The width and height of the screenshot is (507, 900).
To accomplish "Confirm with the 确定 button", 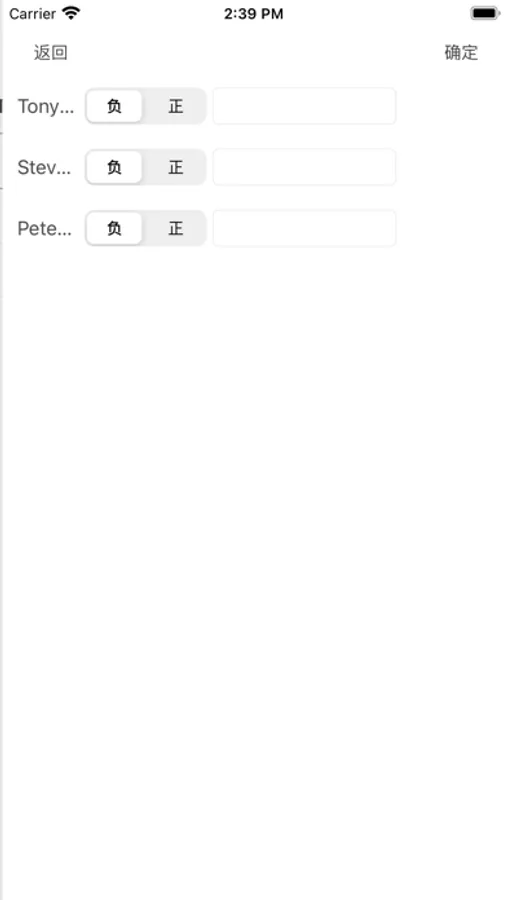I will click(461, 53).
